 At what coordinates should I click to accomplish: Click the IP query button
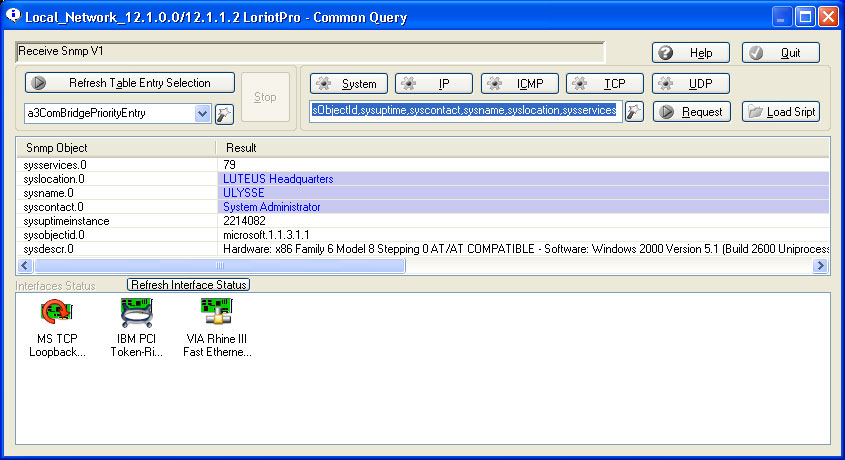(x=434, y=83)
